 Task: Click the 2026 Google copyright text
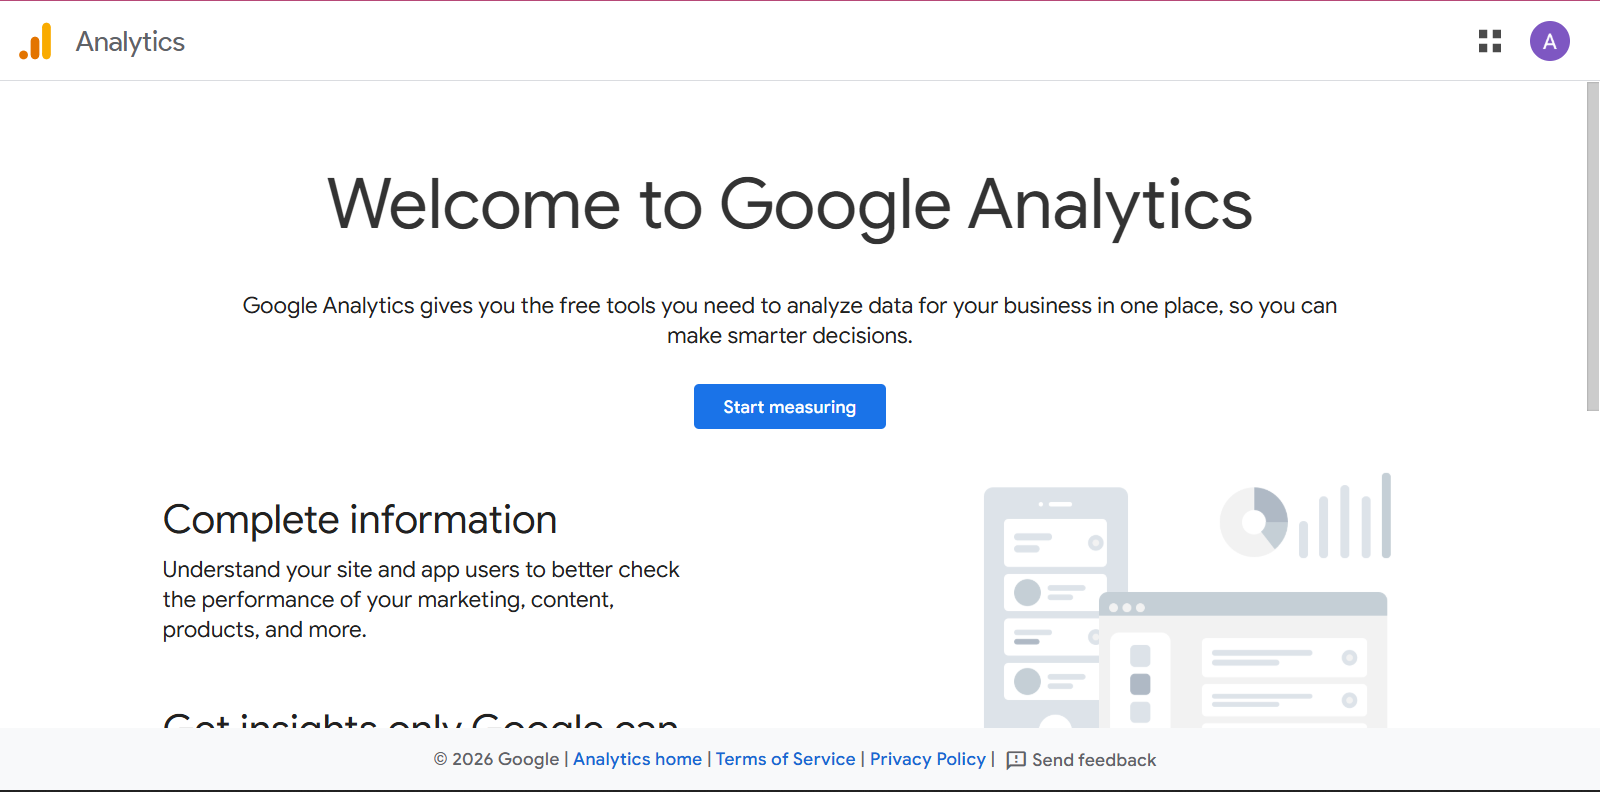496,759
